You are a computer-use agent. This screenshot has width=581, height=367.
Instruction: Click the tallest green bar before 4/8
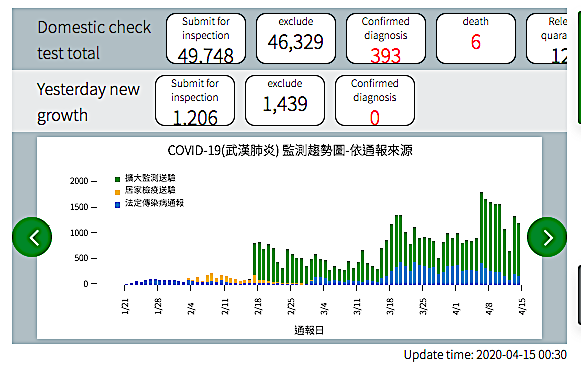tap(481, 228)
